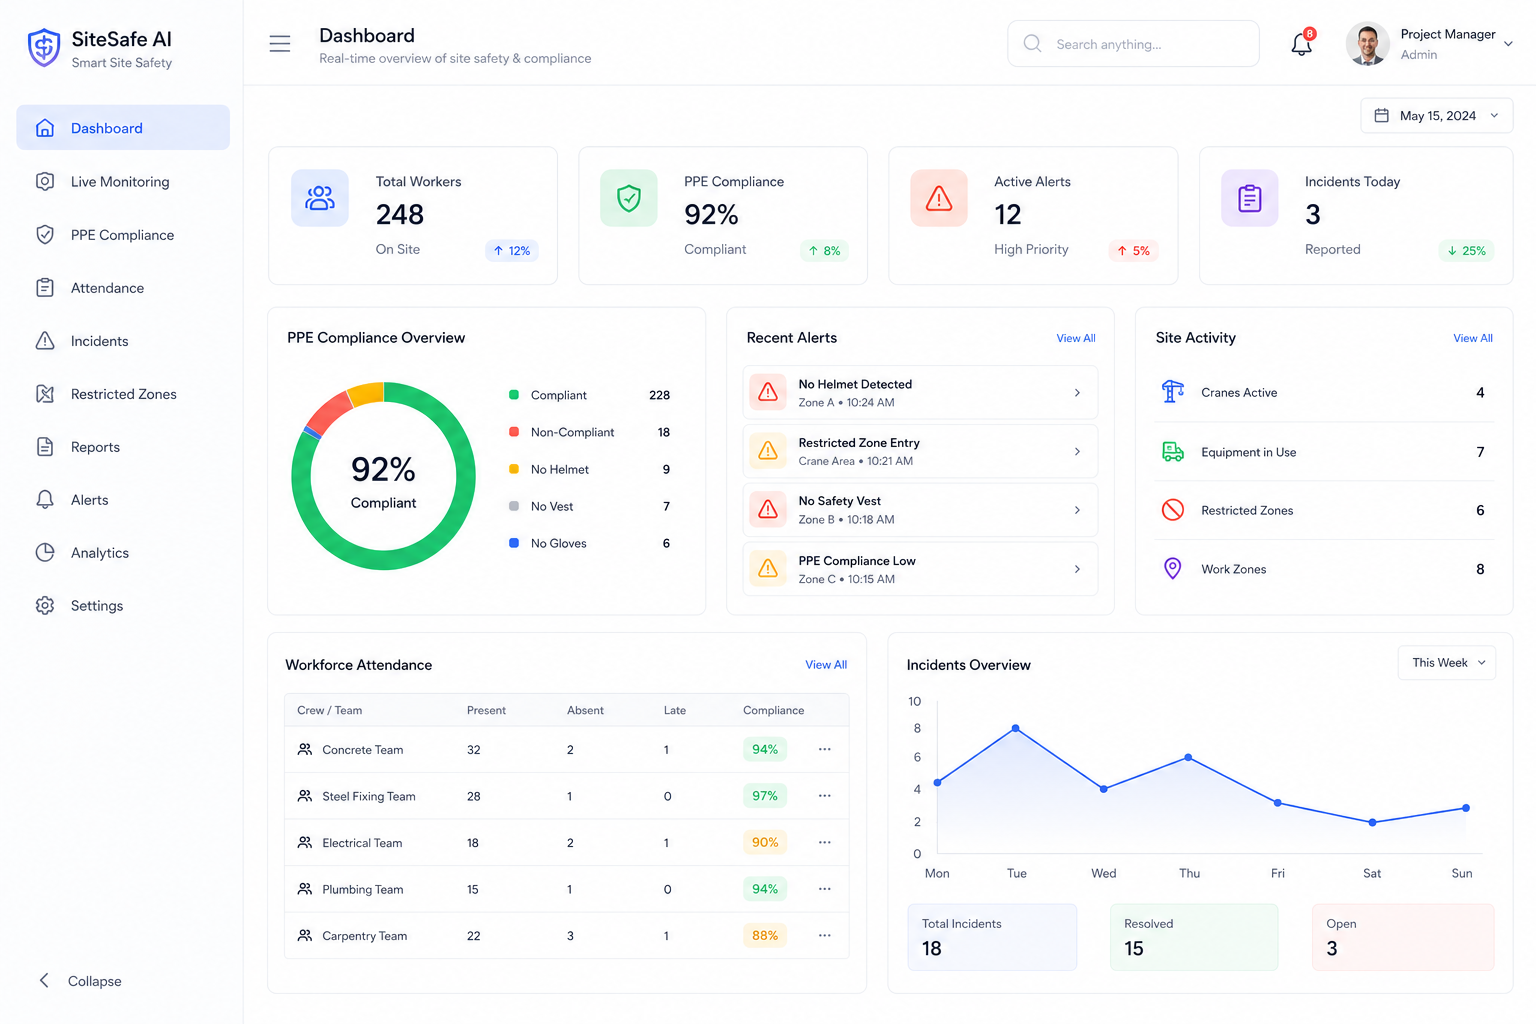Expand the Restricted Zone Entry alert chevron
The height and width of the screenshot is (1024, 1536).
click(1077, 452)
